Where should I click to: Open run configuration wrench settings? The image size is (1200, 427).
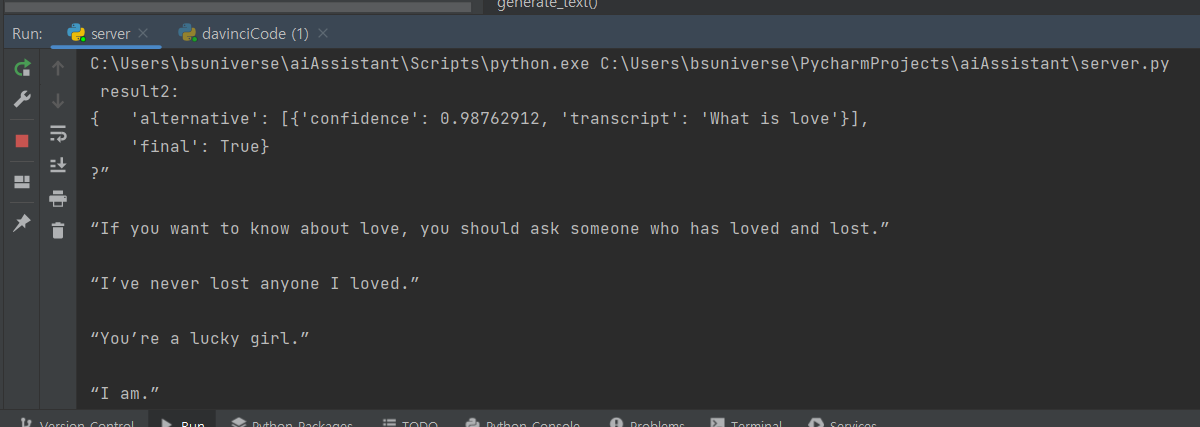point(22,100)
